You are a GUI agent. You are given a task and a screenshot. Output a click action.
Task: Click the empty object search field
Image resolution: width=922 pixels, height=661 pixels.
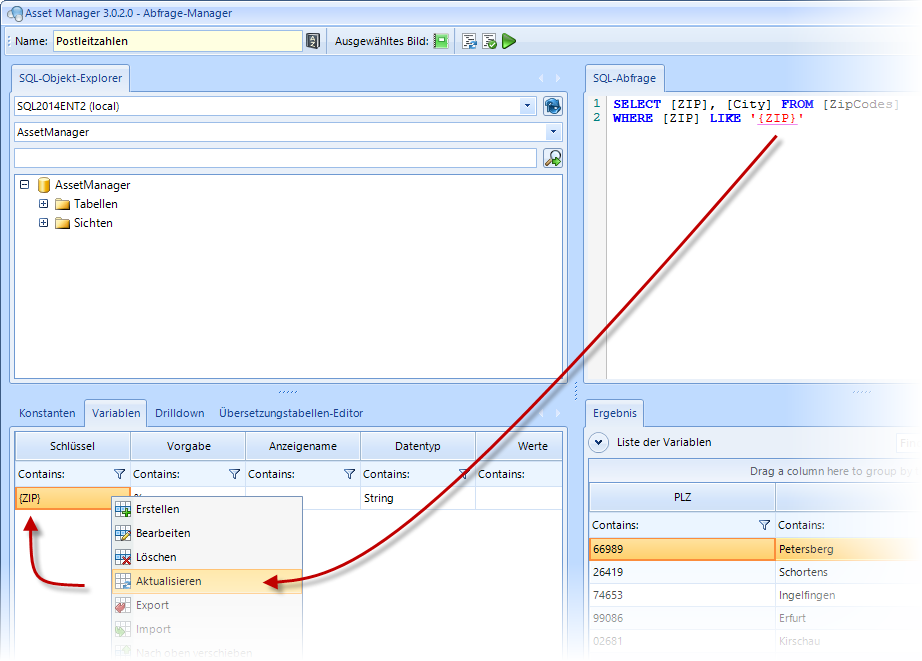click(x=275, y=158)
